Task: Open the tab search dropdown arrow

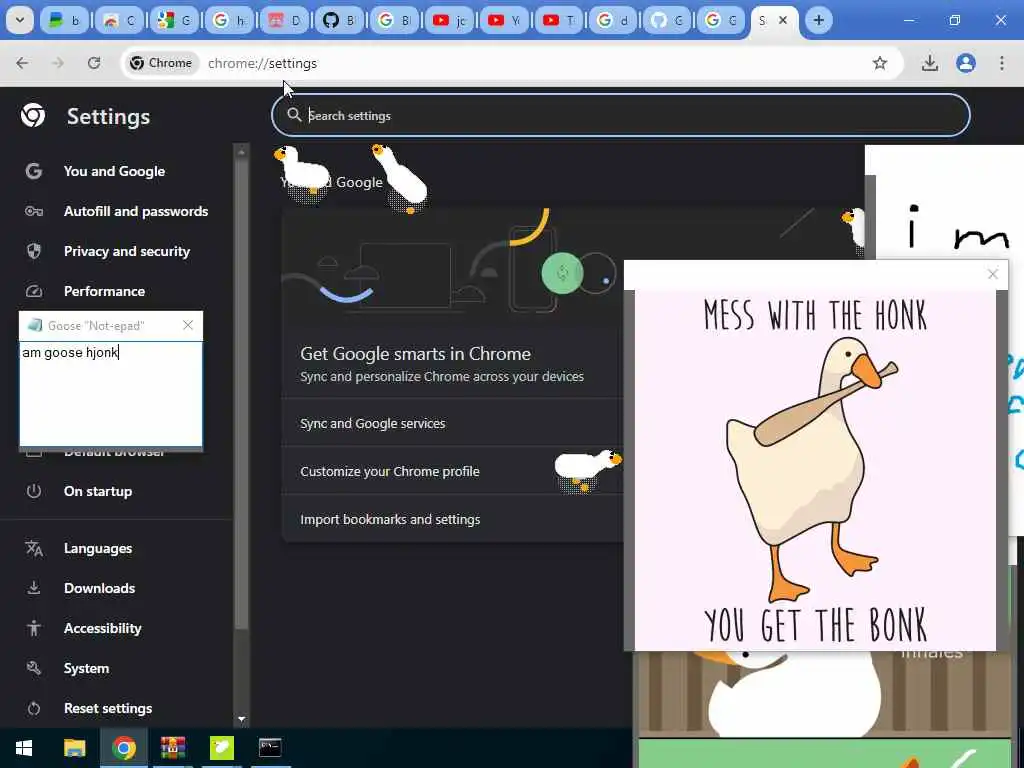Action: (x=20, y=20)
